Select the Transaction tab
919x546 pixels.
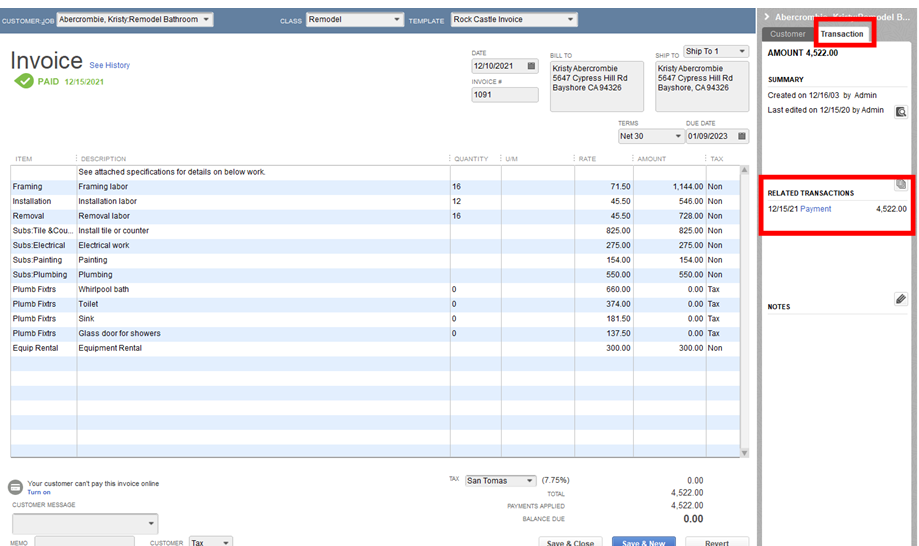842,34
